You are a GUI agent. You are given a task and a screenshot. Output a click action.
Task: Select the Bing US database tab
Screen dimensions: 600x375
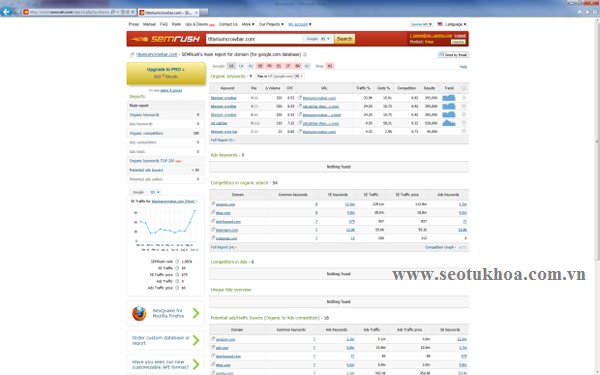[330, 66]
